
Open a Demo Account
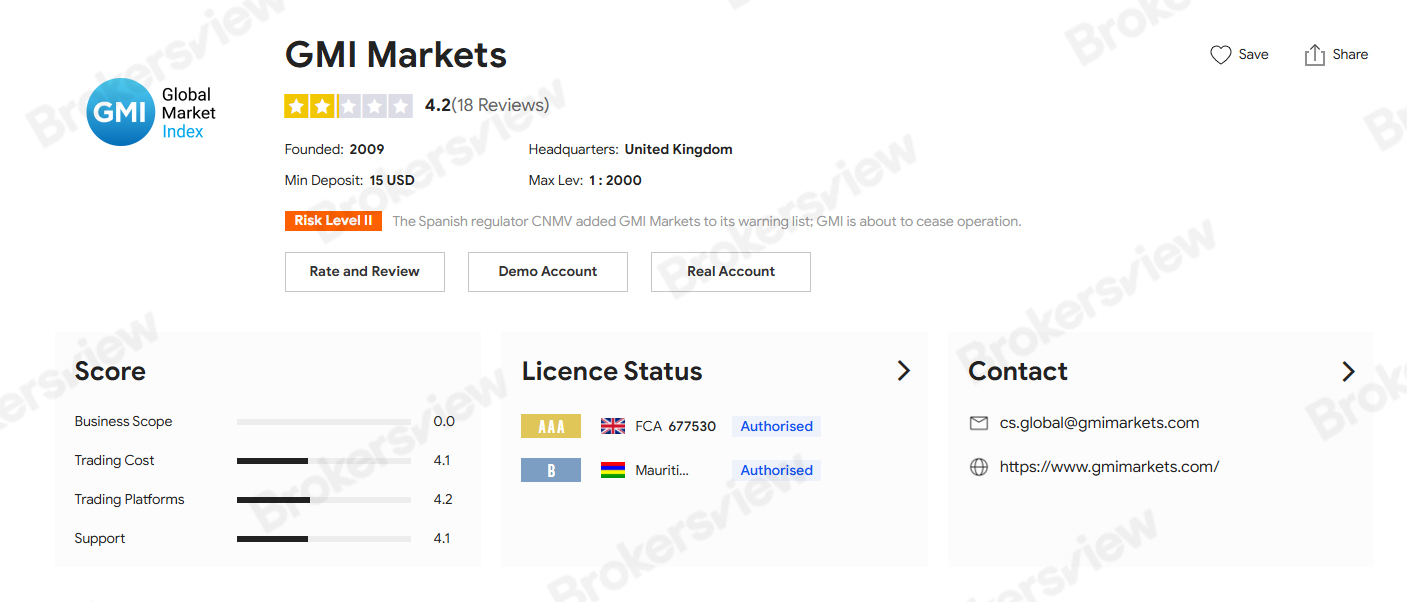[547, 272]
